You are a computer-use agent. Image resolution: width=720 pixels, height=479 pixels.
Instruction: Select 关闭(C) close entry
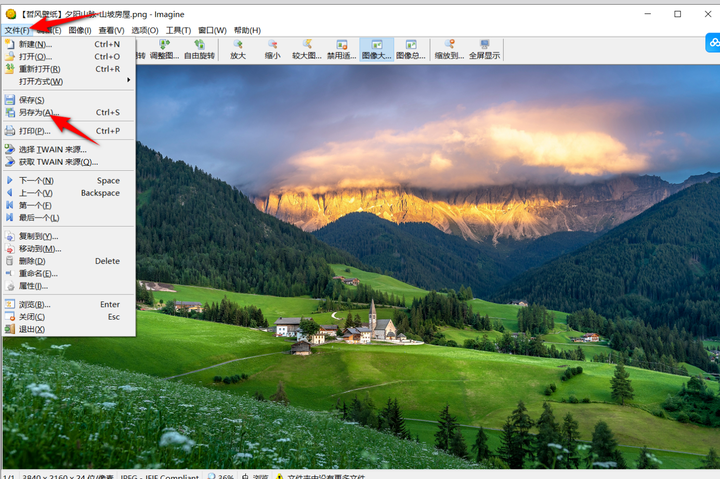(x=69, y=317)
